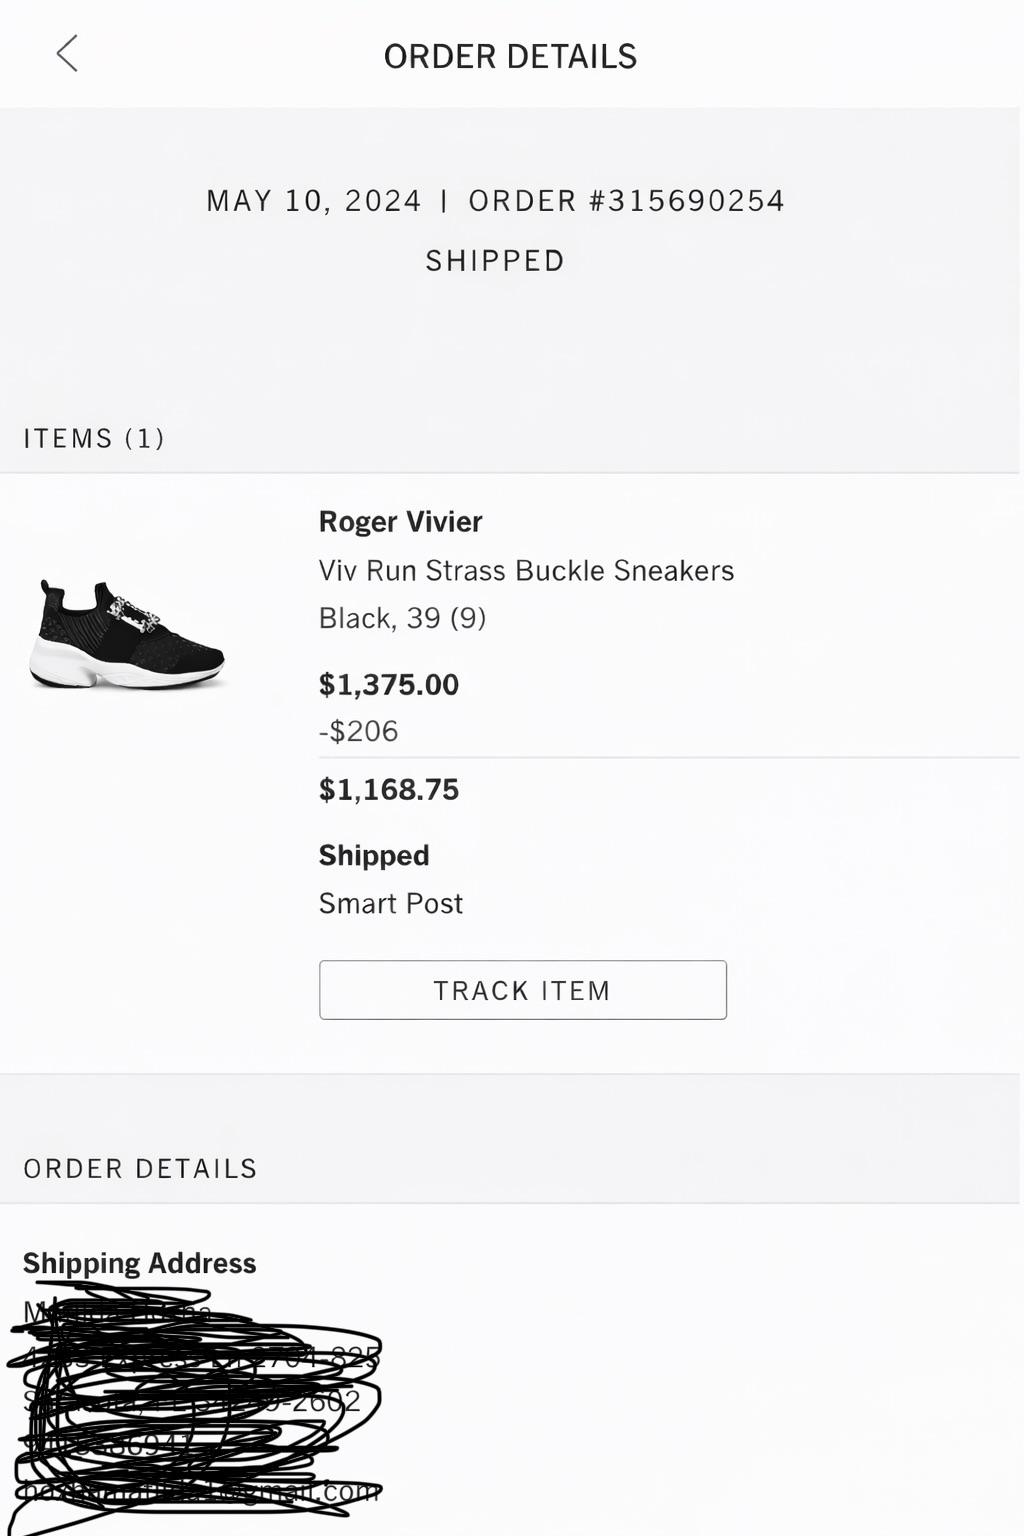Select the Roger Vivier brand name

(400, 522)
